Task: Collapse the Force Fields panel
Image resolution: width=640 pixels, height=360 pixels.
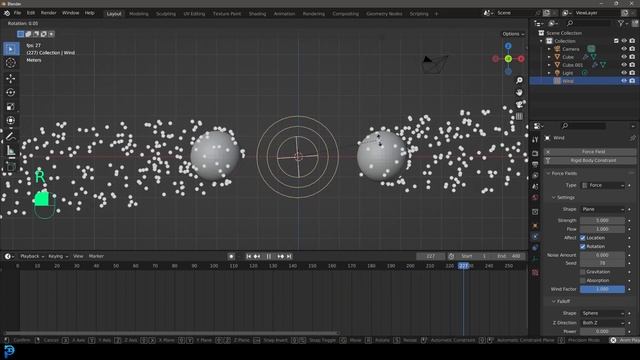Action: coord(548,173)
